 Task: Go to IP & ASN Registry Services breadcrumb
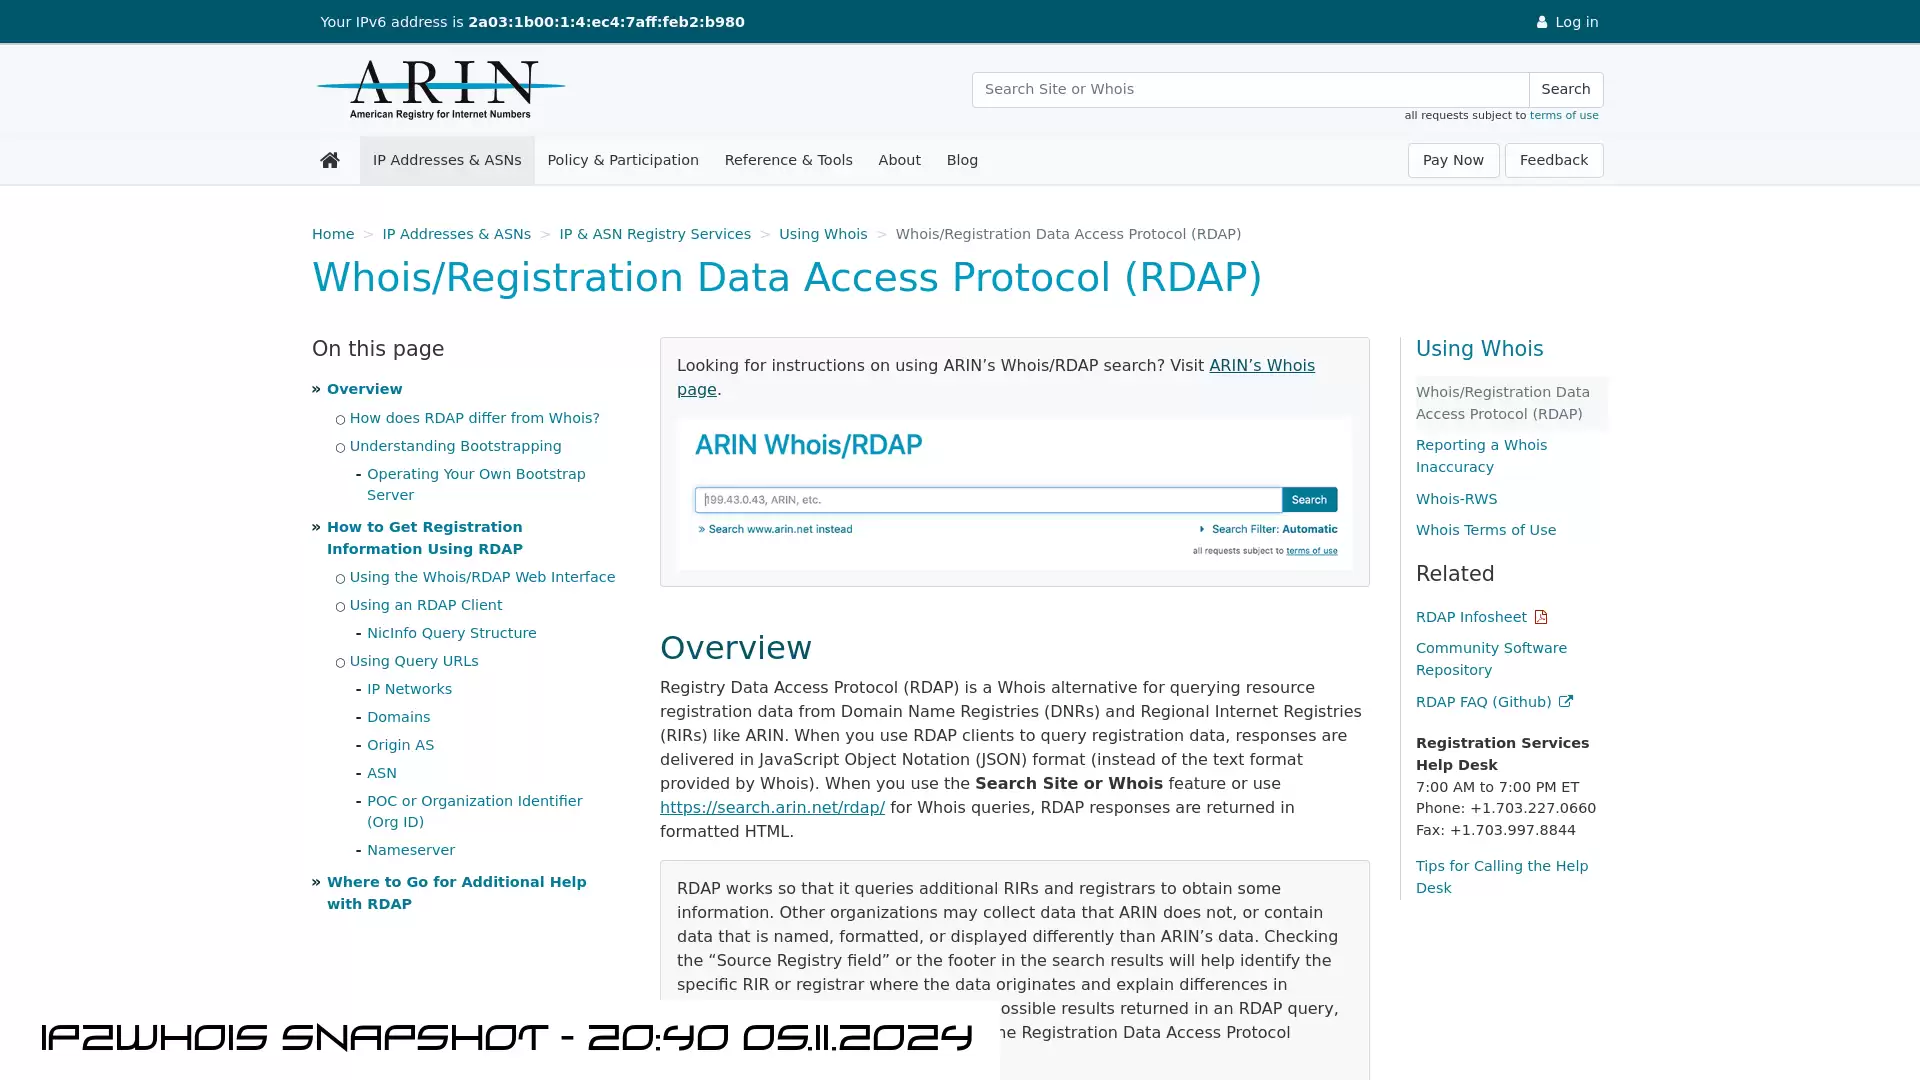point(655,234)
